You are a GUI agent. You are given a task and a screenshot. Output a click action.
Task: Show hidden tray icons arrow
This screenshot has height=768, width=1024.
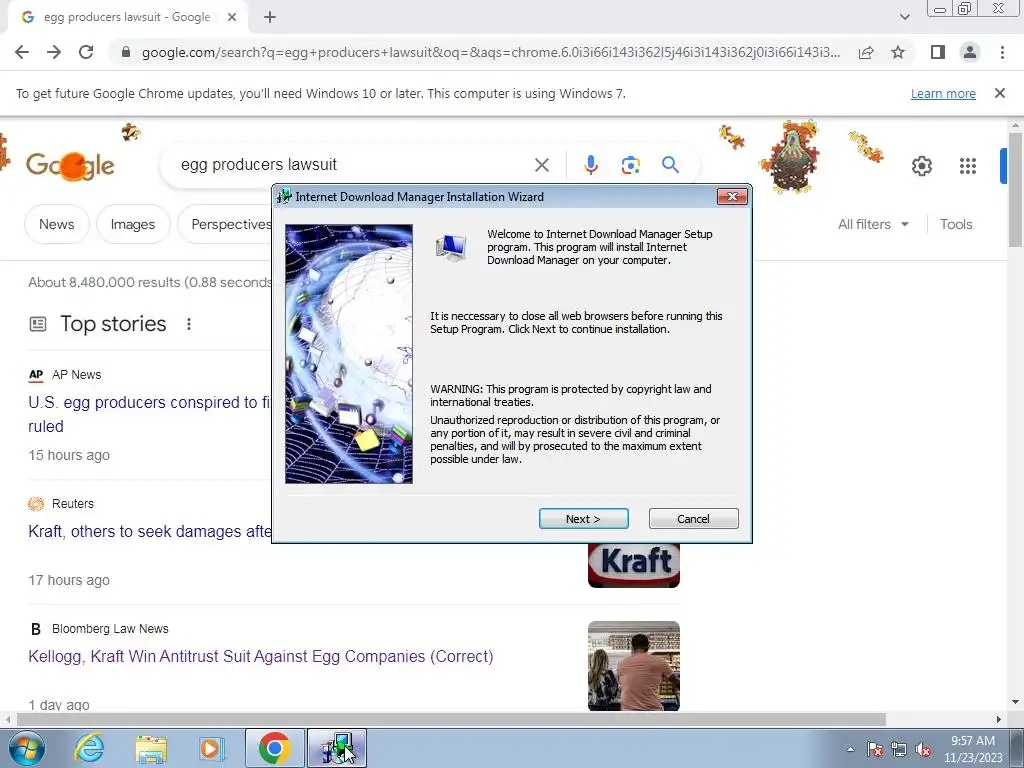(850, 749)
